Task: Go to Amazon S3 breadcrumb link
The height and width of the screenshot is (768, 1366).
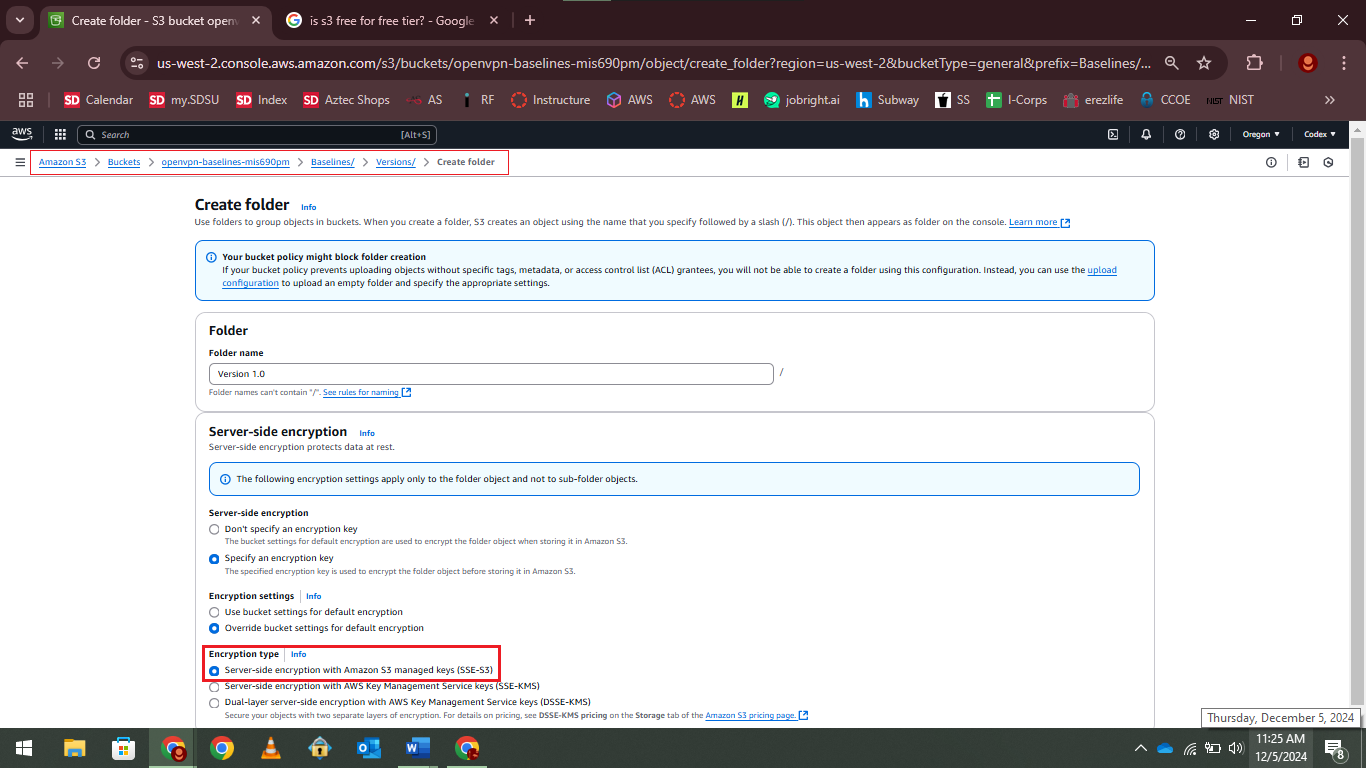Action: pos(62,162)
